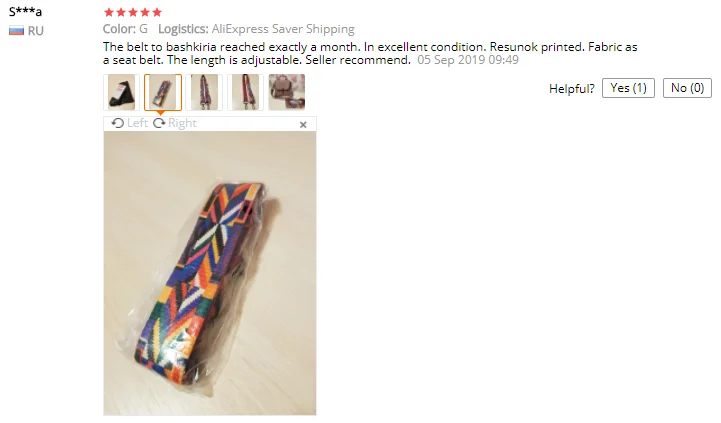Click the Left rotate label
721x423 pixels.
pyautogui.click(x=137, y=123)
